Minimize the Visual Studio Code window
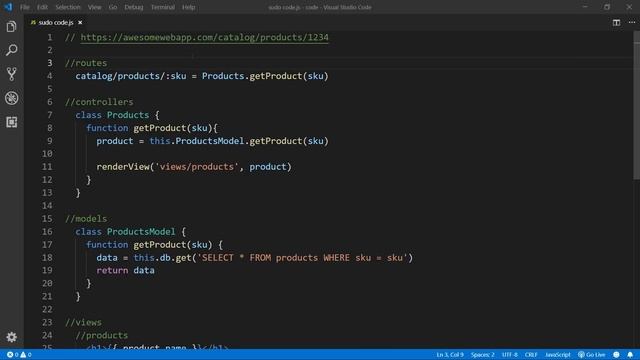The height and width of the screenshot is (360, 640). point(585,7)
